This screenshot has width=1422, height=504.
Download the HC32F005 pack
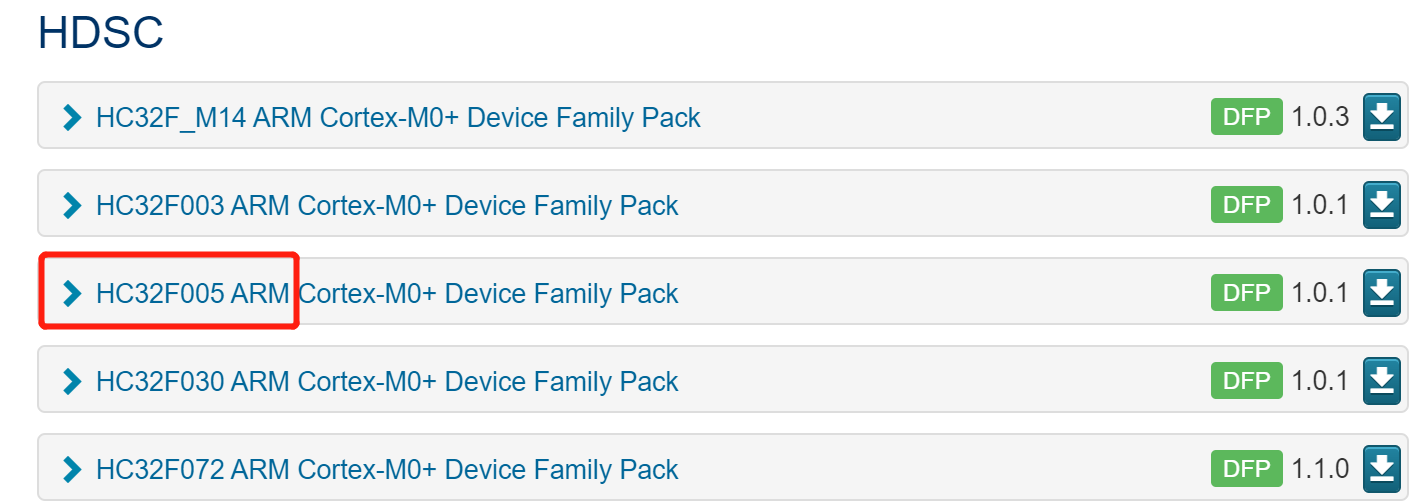[x=1381, y=293]
